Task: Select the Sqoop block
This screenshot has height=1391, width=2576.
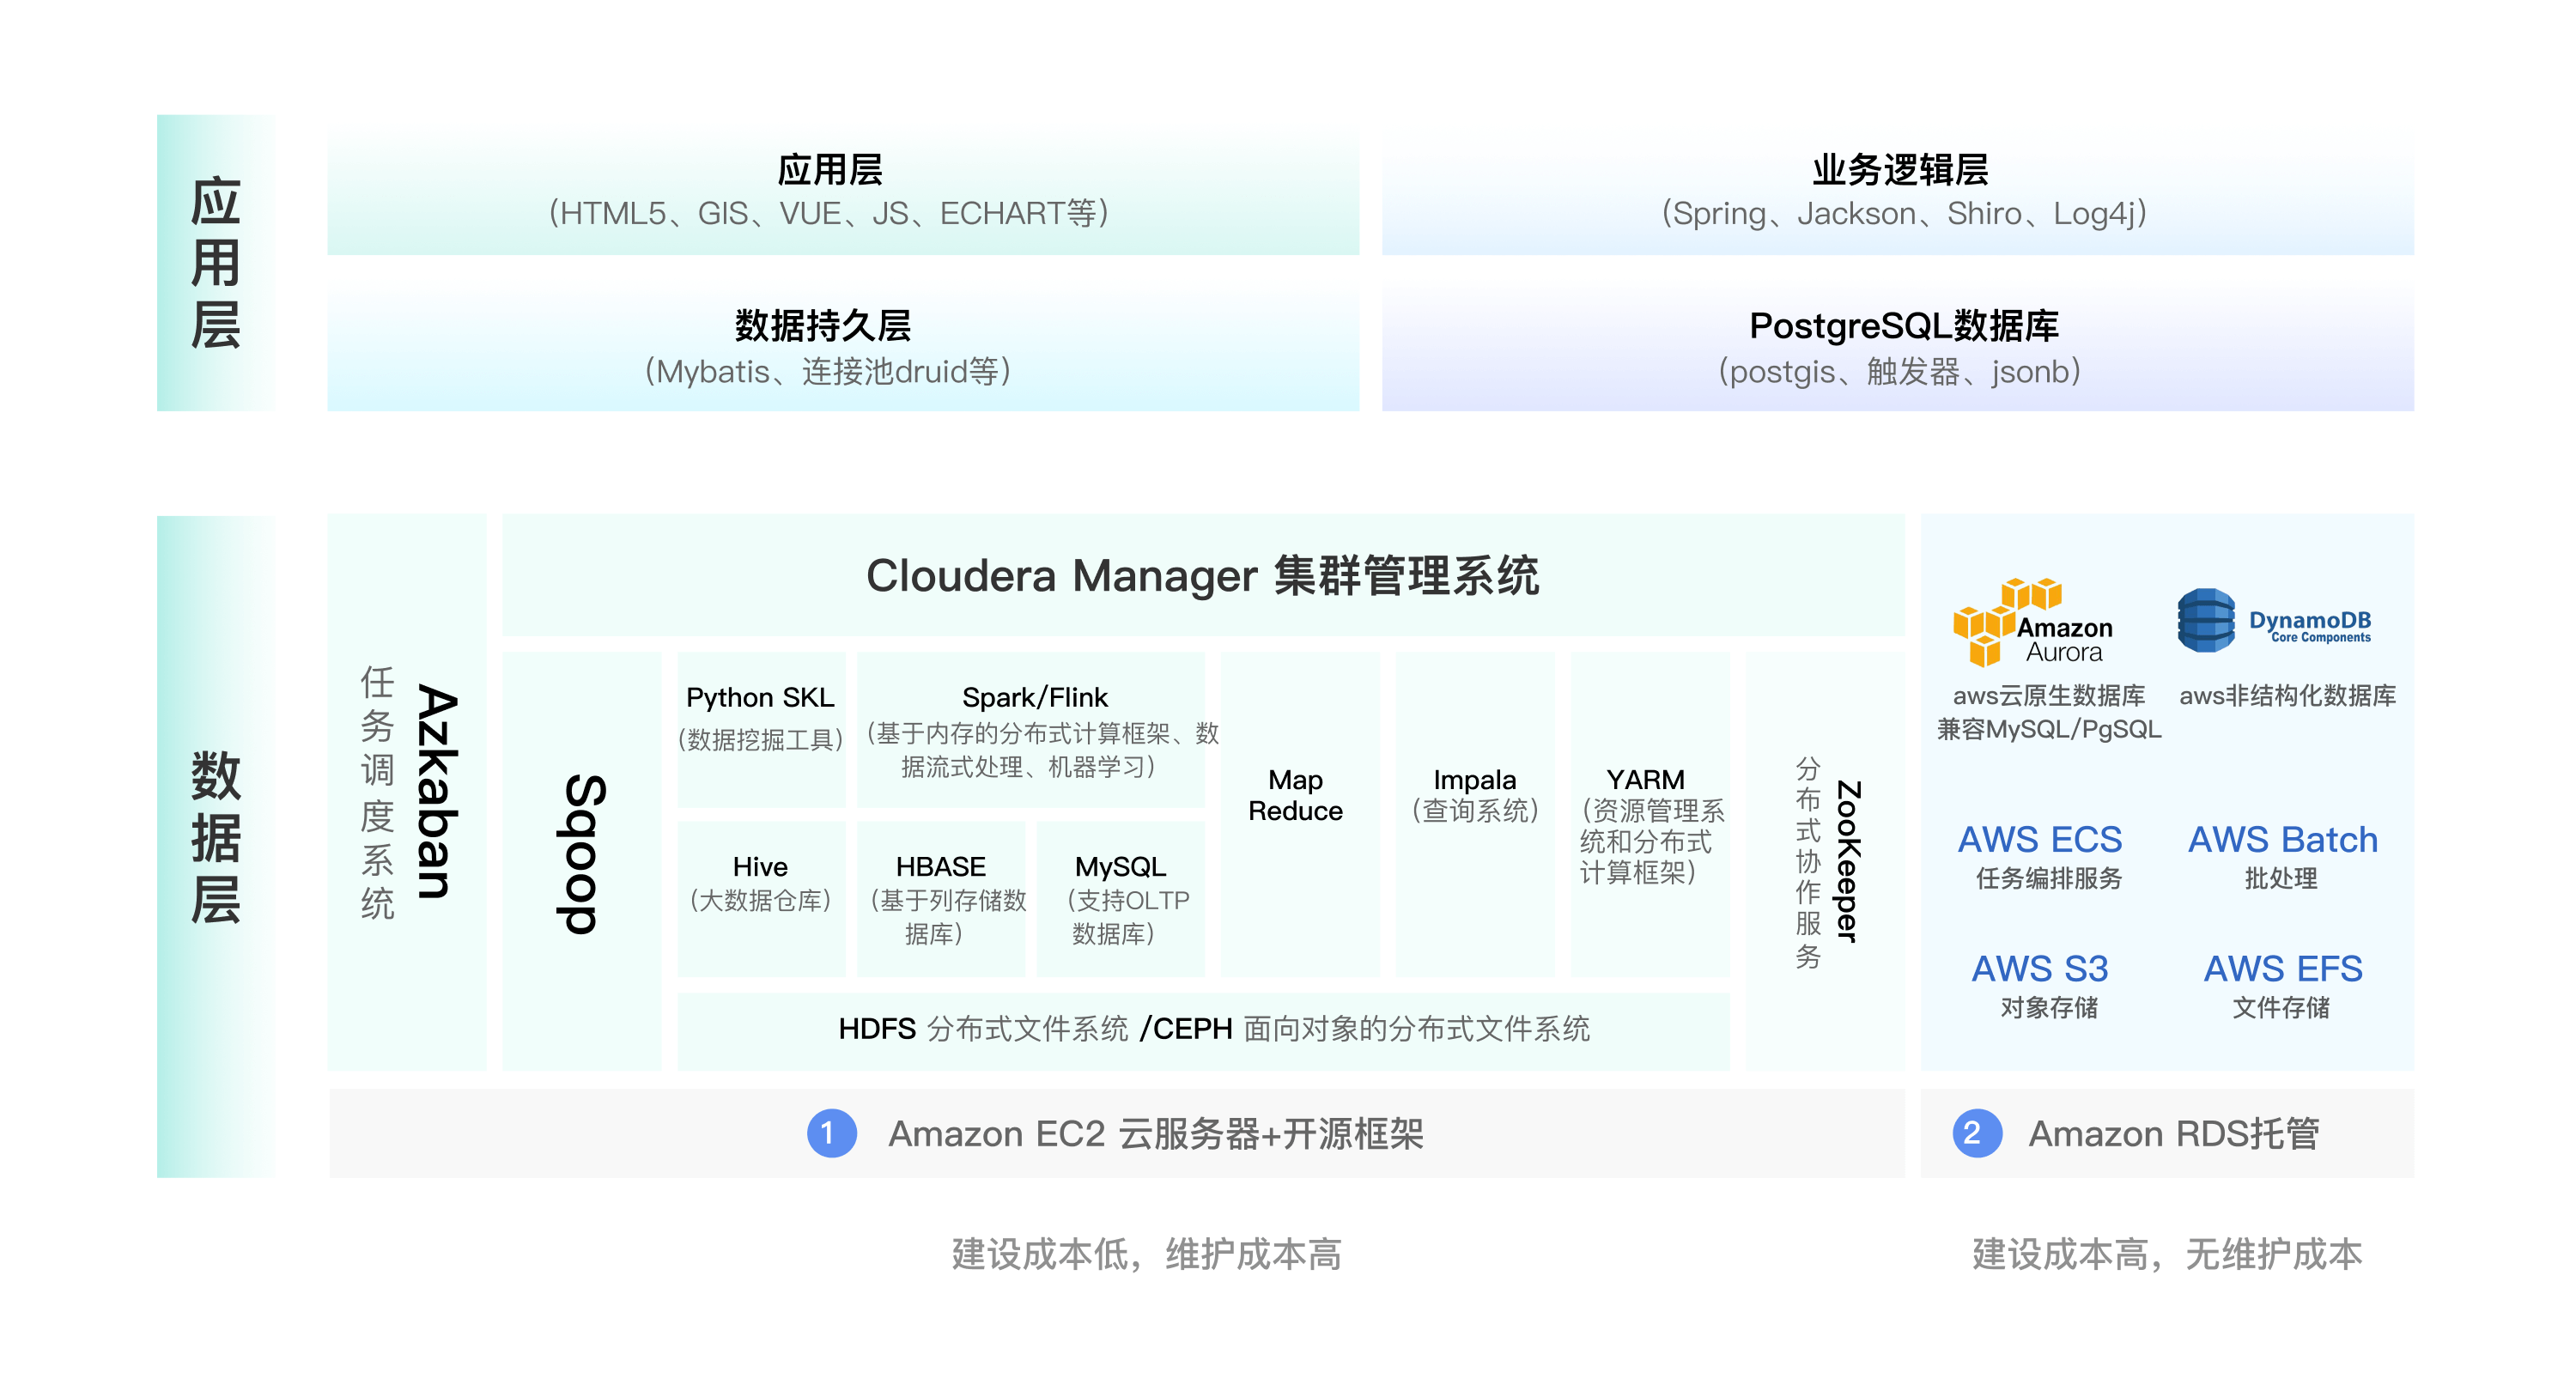Action: coord(581,861)
